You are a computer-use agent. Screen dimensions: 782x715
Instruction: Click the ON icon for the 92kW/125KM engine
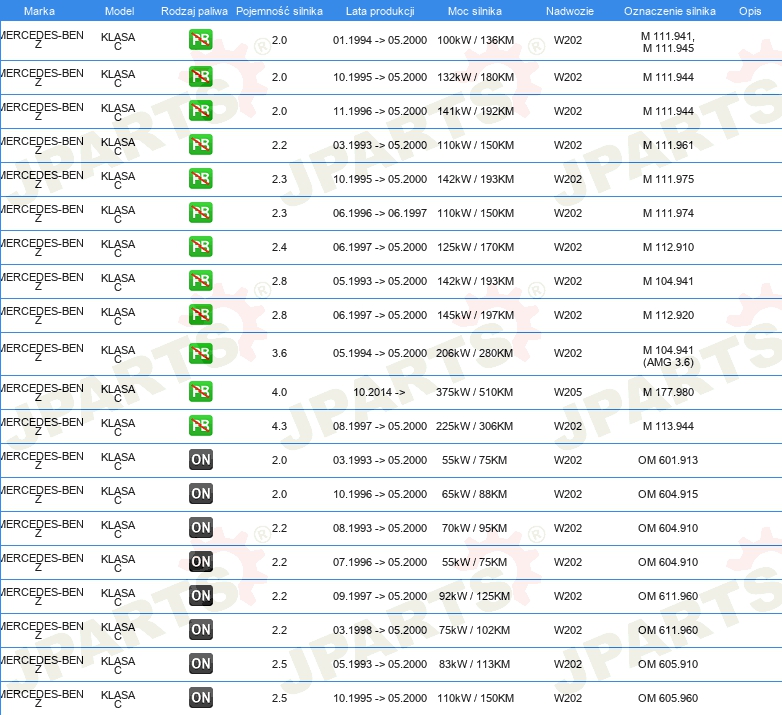200,596
